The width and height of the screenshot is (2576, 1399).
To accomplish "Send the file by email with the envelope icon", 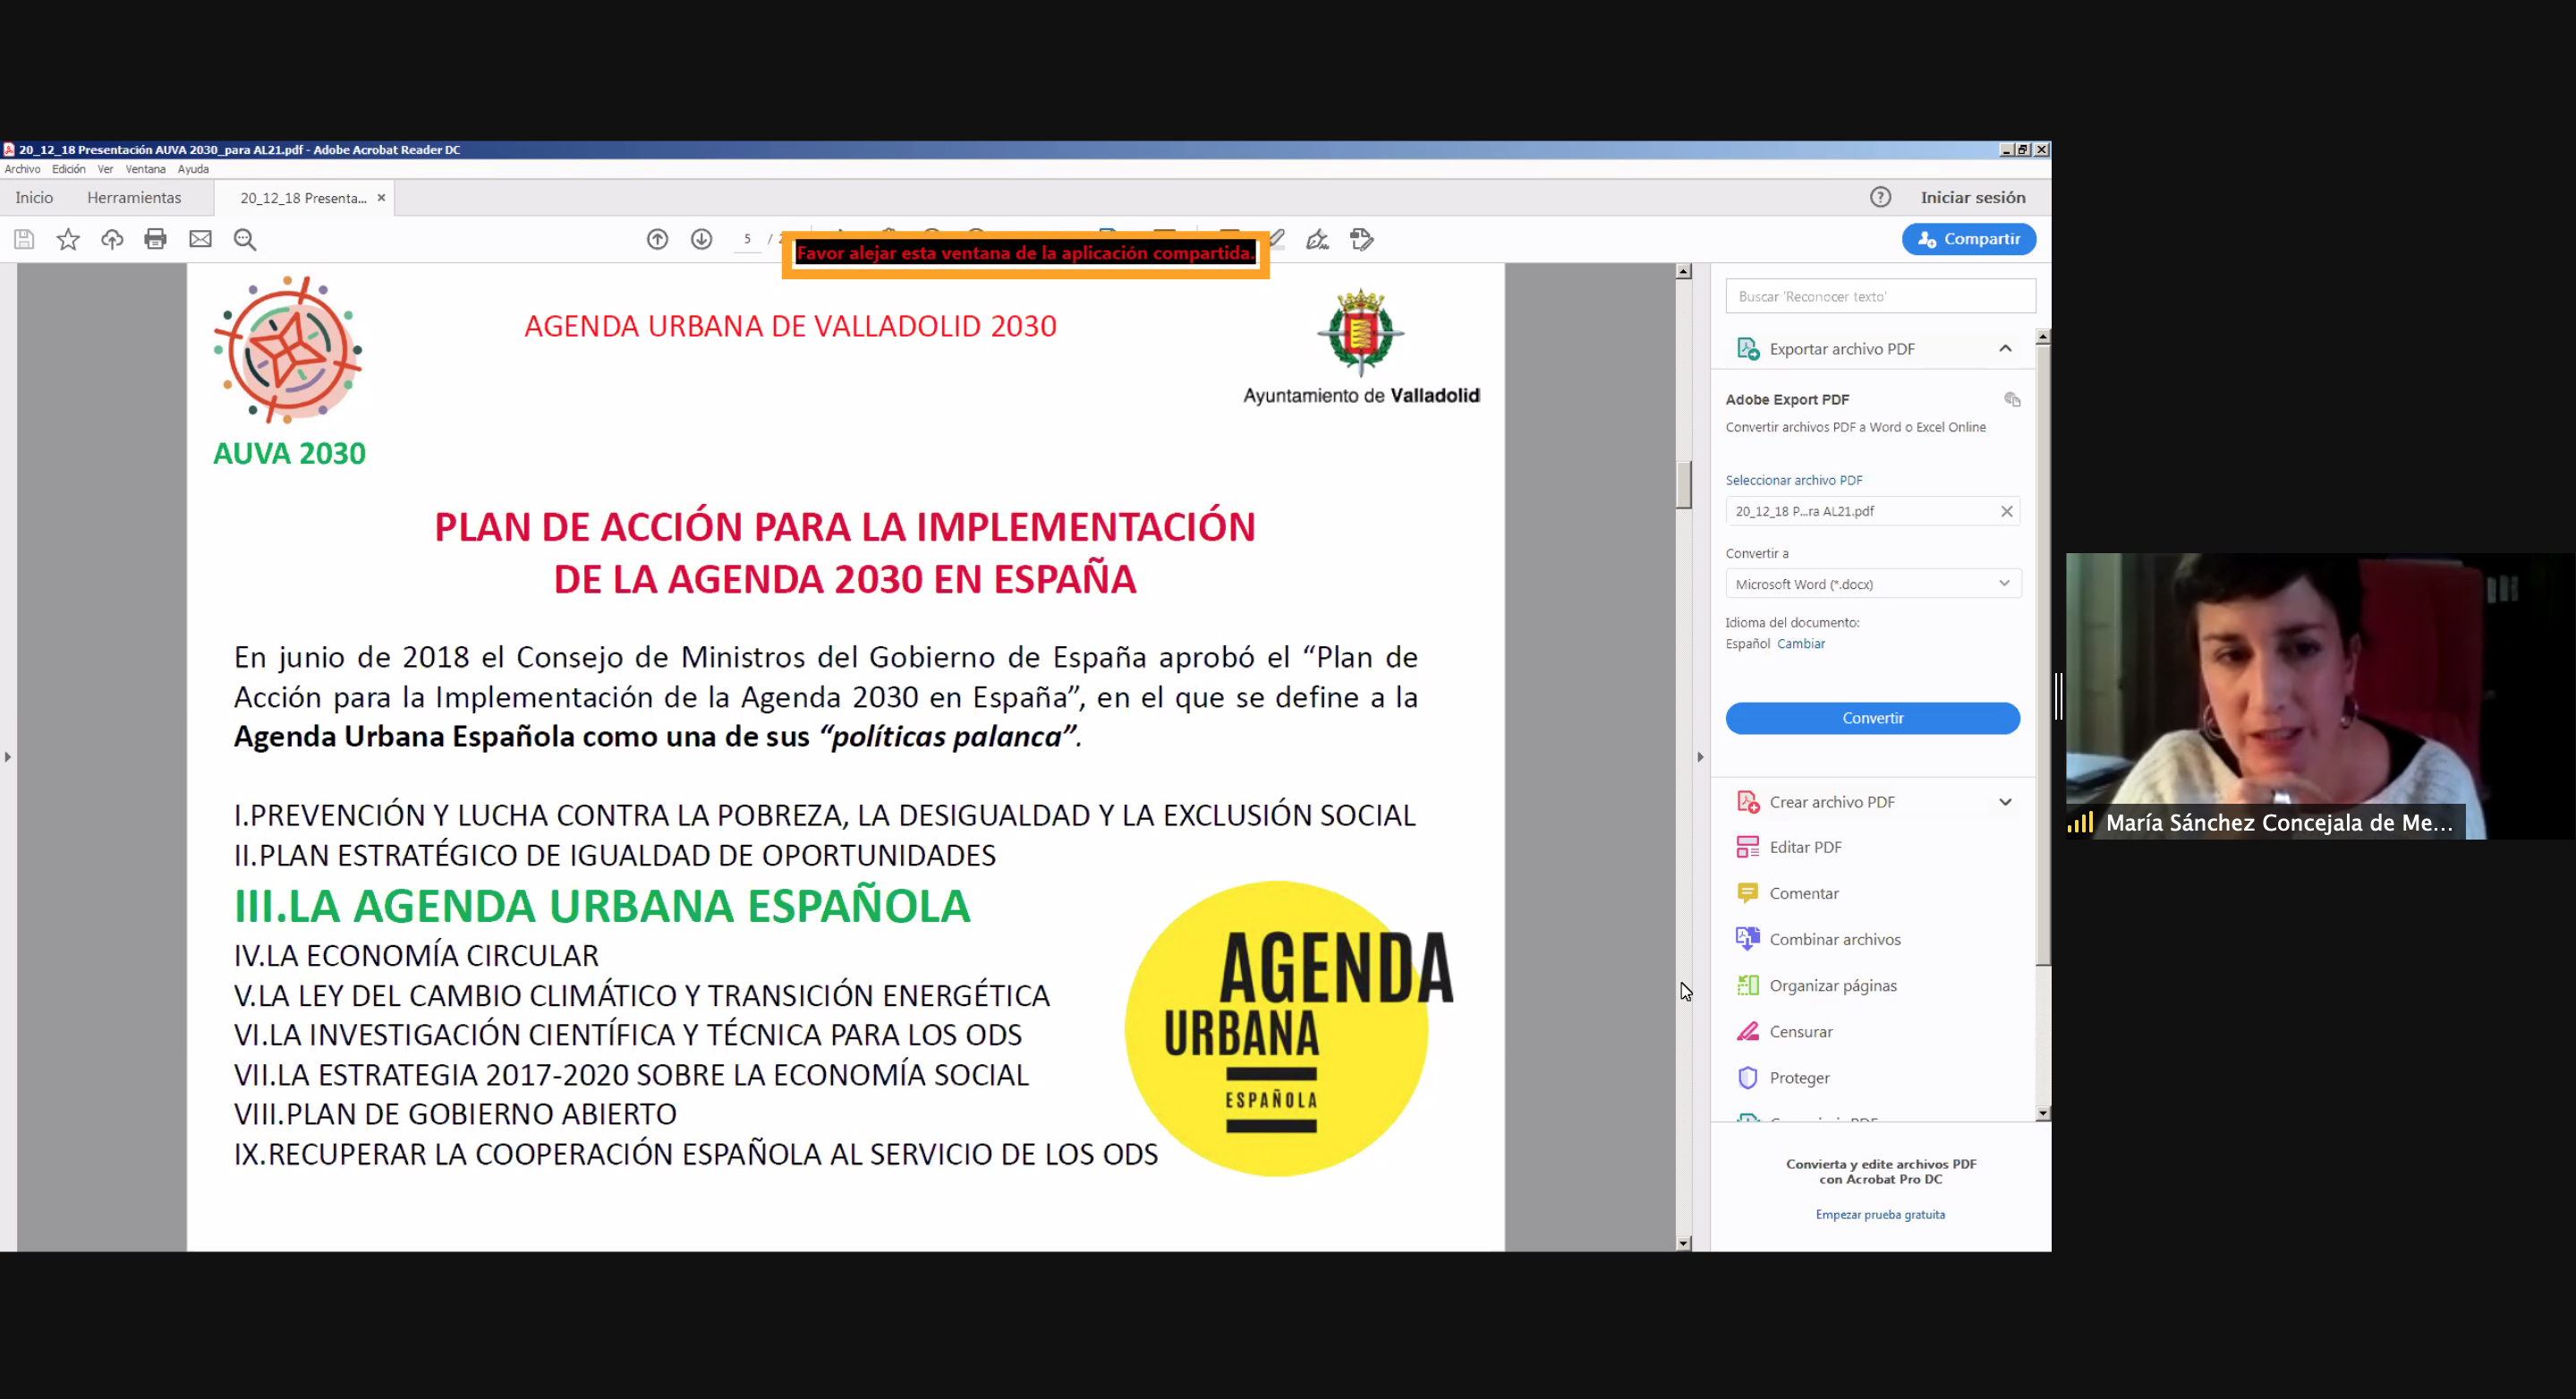I will 200,239.
